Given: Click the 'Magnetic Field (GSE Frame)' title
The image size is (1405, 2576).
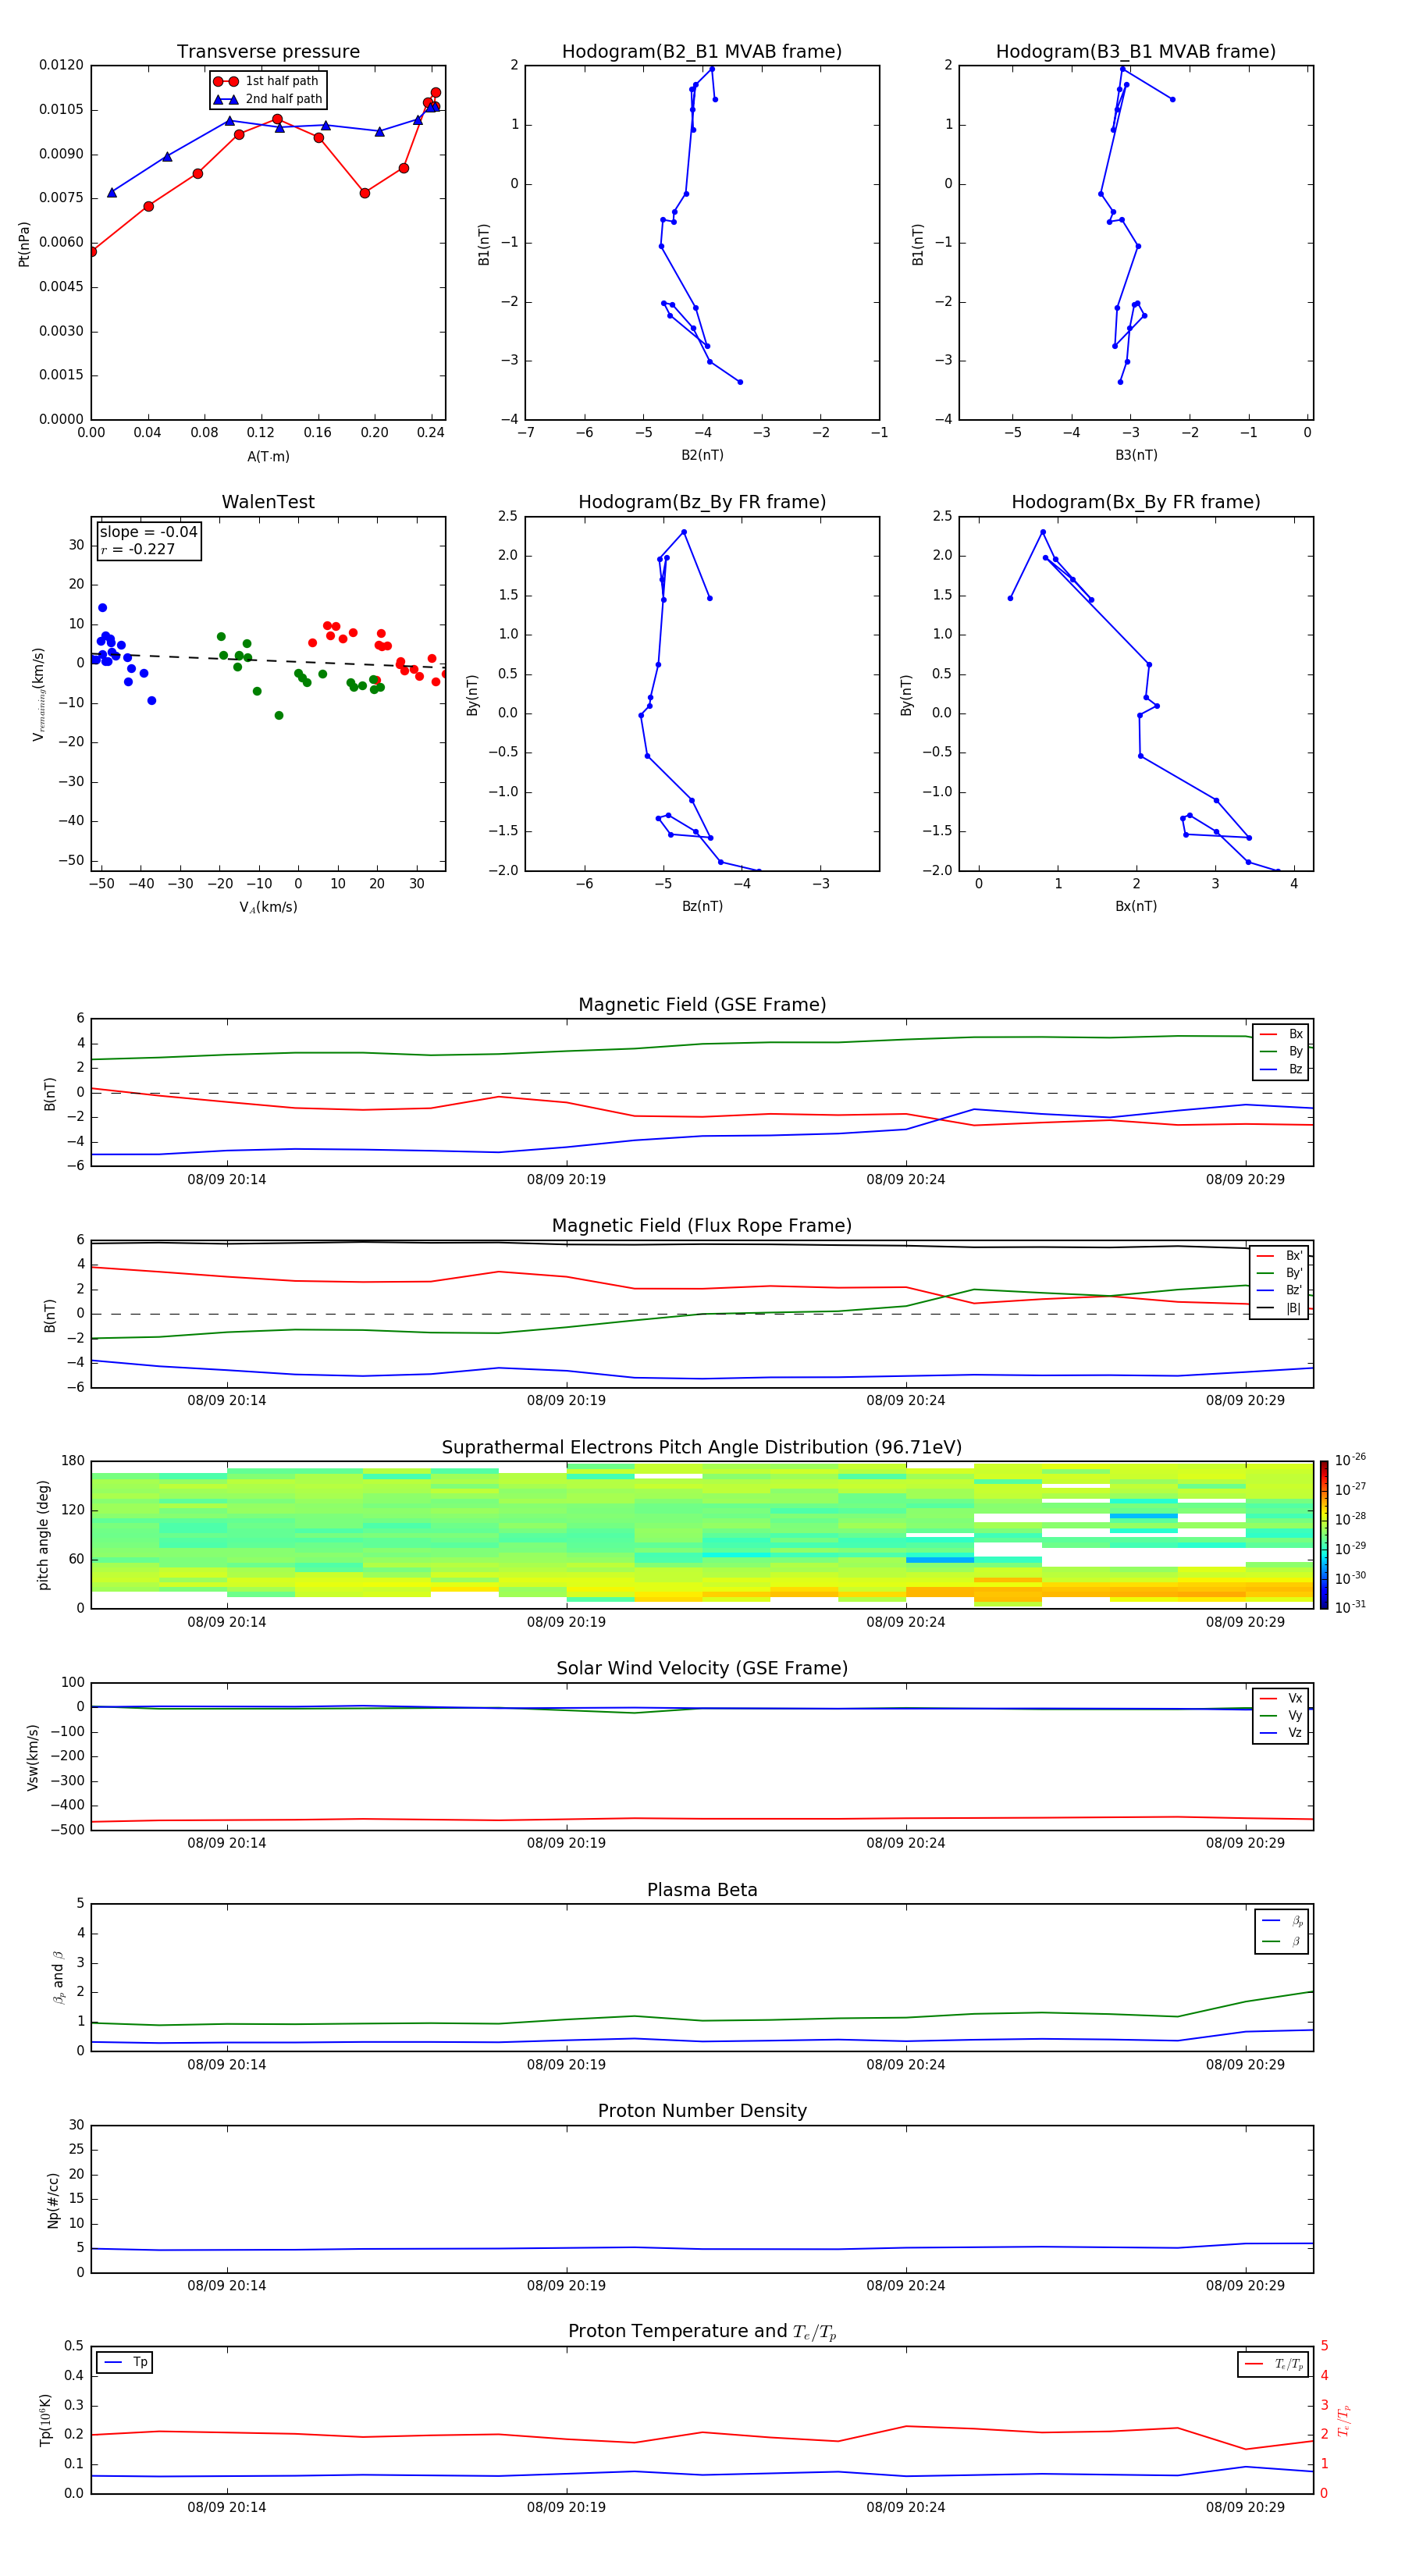Looking at the screenshot, I should click(x=702, y=1005).
